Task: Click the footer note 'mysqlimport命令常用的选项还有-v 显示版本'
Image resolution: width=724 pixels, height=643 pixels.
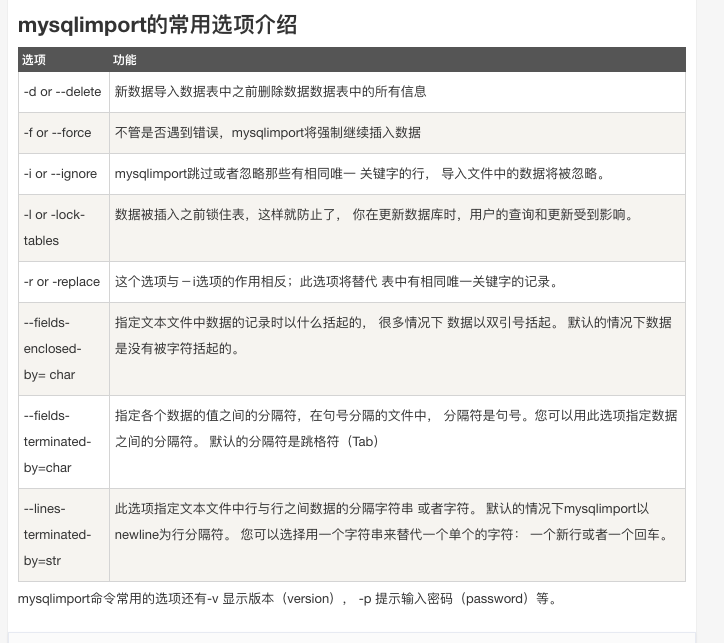Action: click(x=288, y=599)
